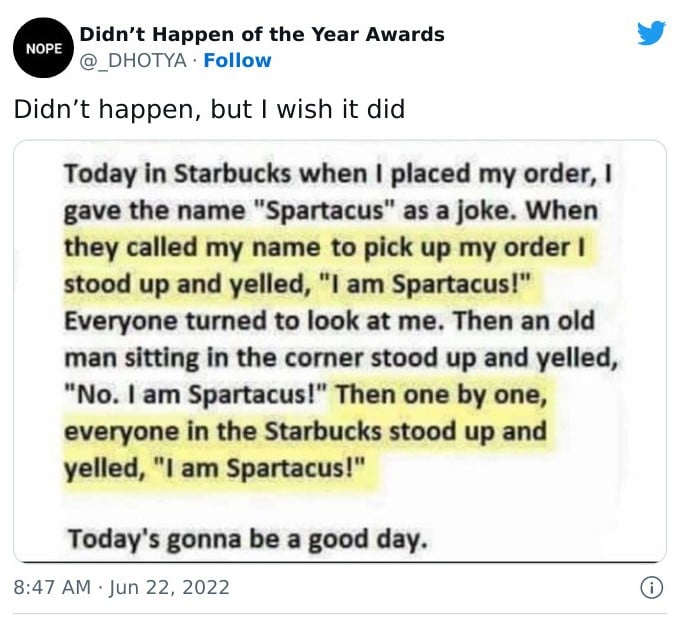Image resolution: width=680 pixels, height=622 pixels.
Task: Click tweet text "Didn't happen, but I wish it did"
Action: [209, 109]
